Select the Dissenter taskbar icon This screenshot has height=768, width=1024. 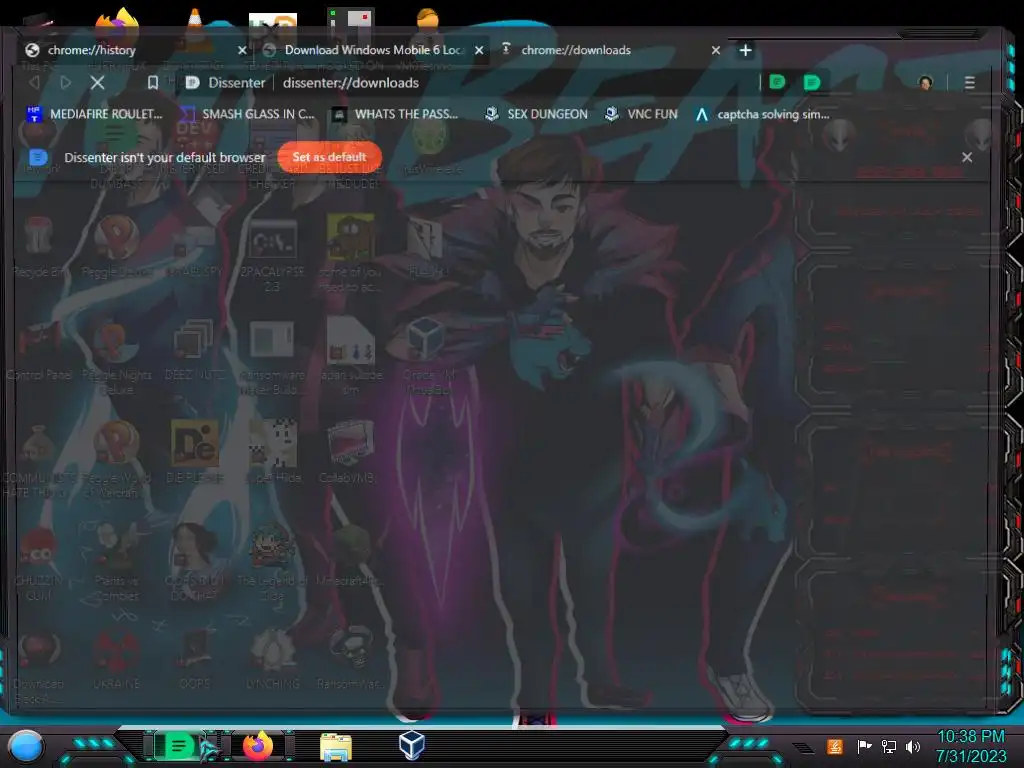(178, 746)
